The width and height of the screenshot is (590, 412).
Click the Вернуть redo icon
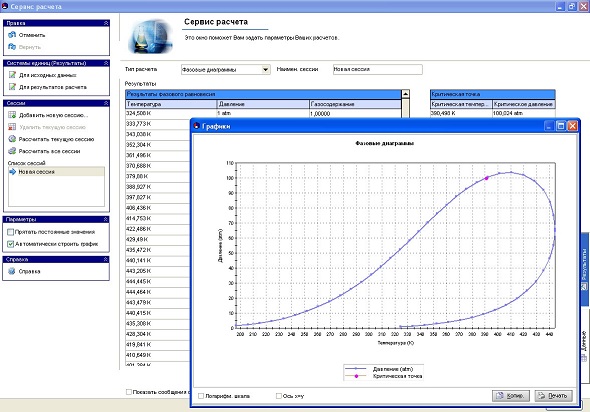[12, 47]
